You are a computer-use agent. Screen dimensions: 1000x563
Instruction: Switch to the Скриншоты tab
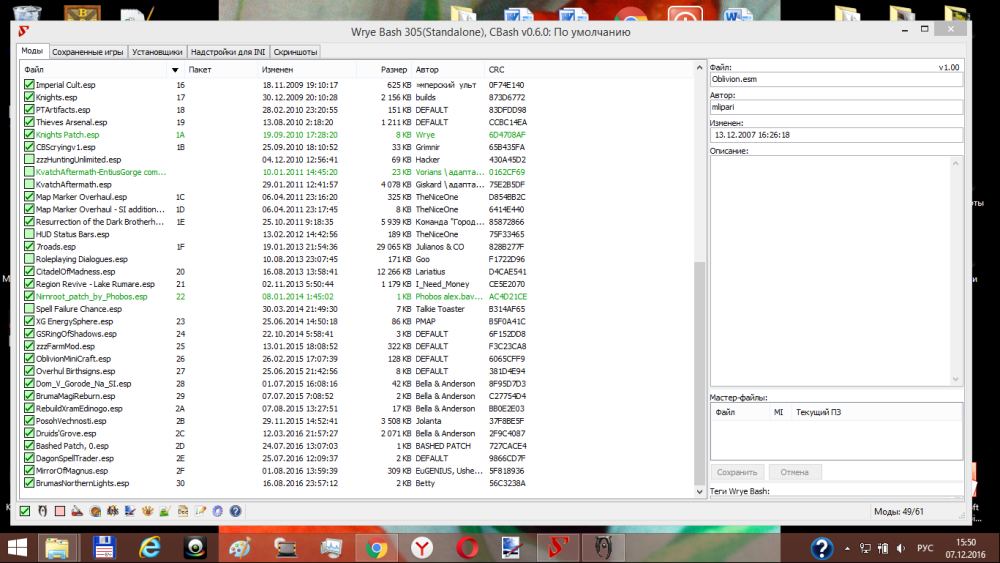[x=295, y=52]
